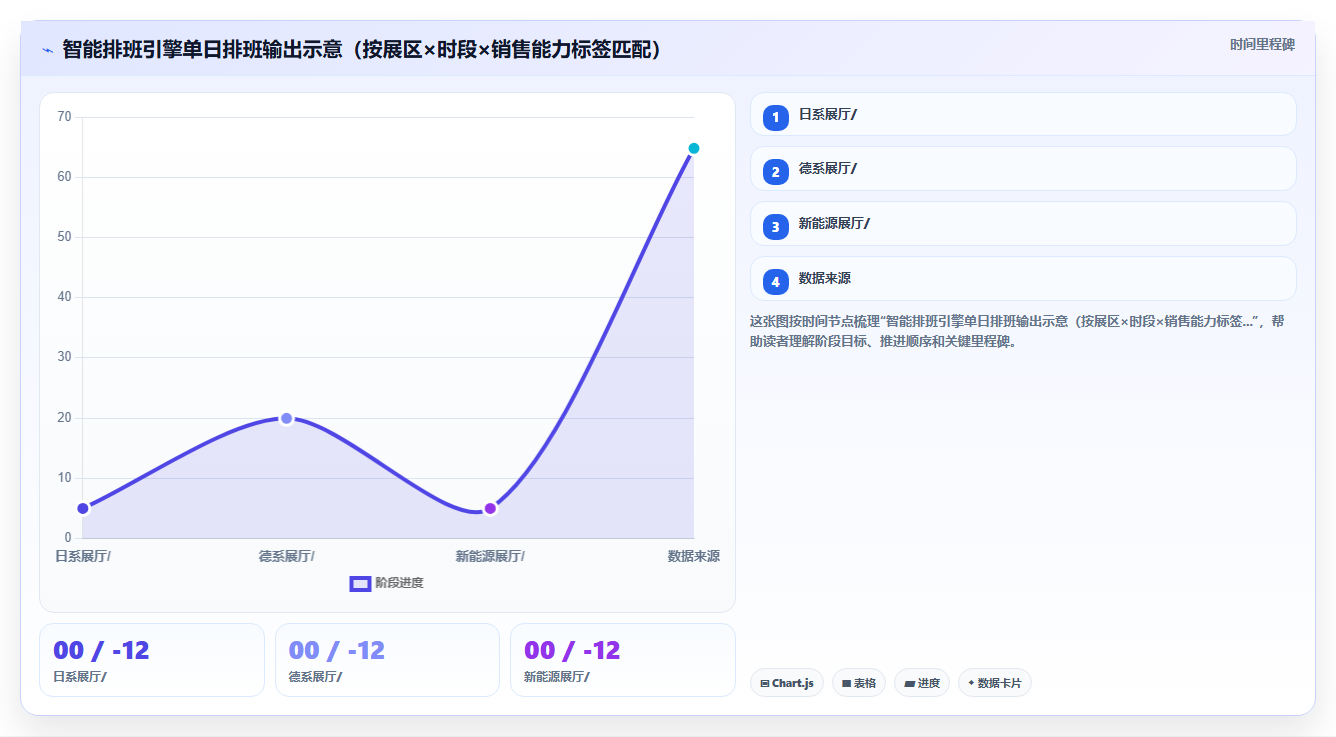This screenshot has width=1336, height=737.
Task: Click the 日系展厅/ stat card
Action: tap(152, 660)
